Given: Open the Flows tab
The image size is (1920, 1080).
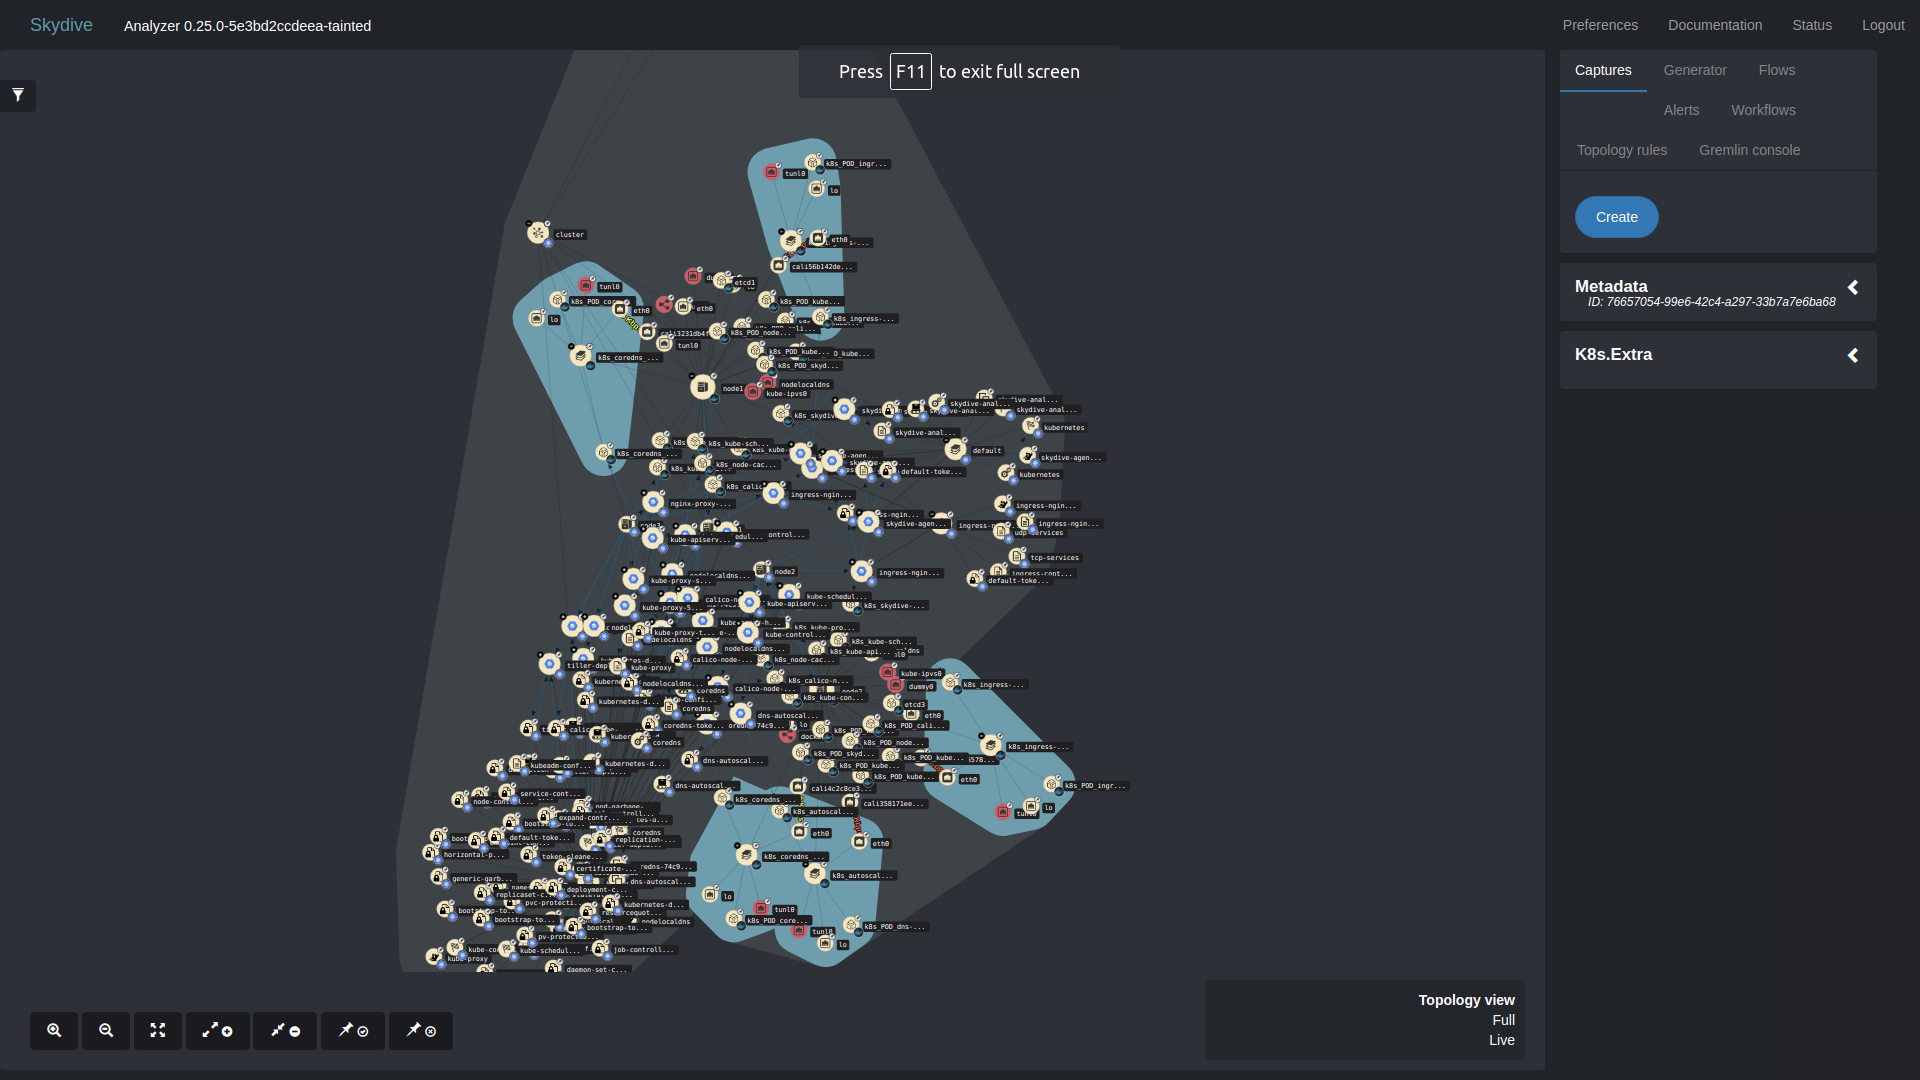Looking at the screenshot, I should [1776, 70].
